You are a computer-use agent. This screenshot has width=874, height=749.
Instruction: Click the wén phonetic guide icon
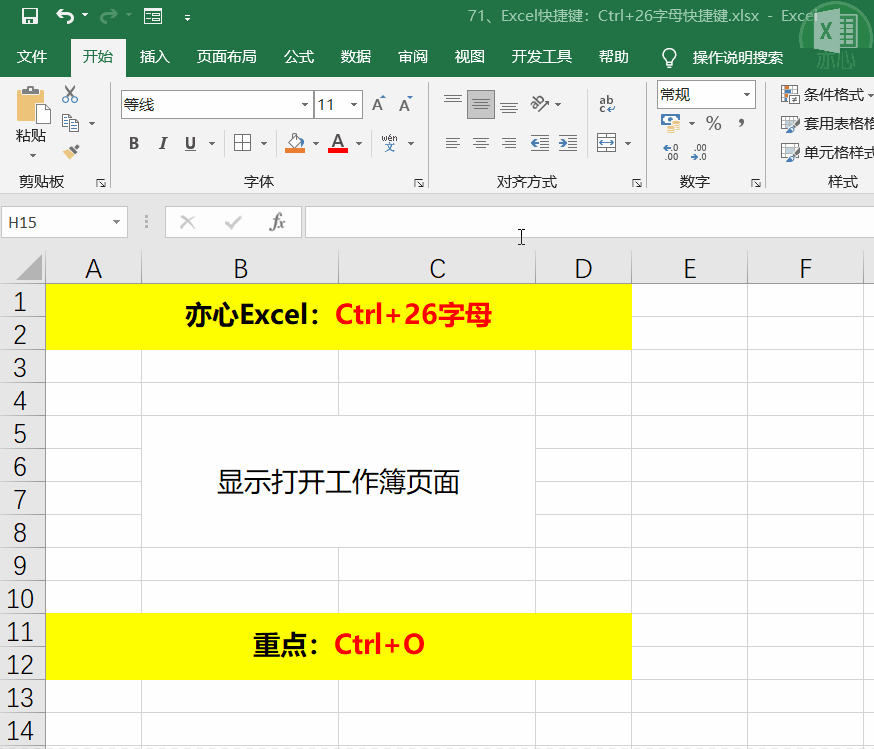[x=390, y=143]
